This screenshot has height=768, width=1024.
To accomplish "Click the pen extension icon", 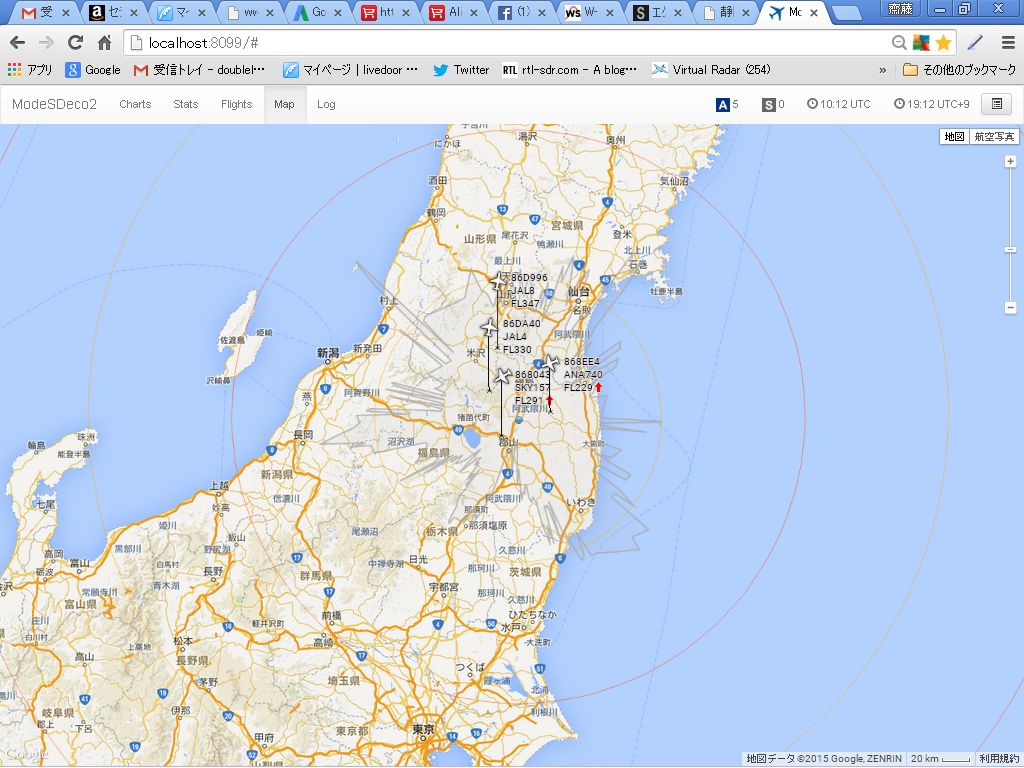I will 975,43.
